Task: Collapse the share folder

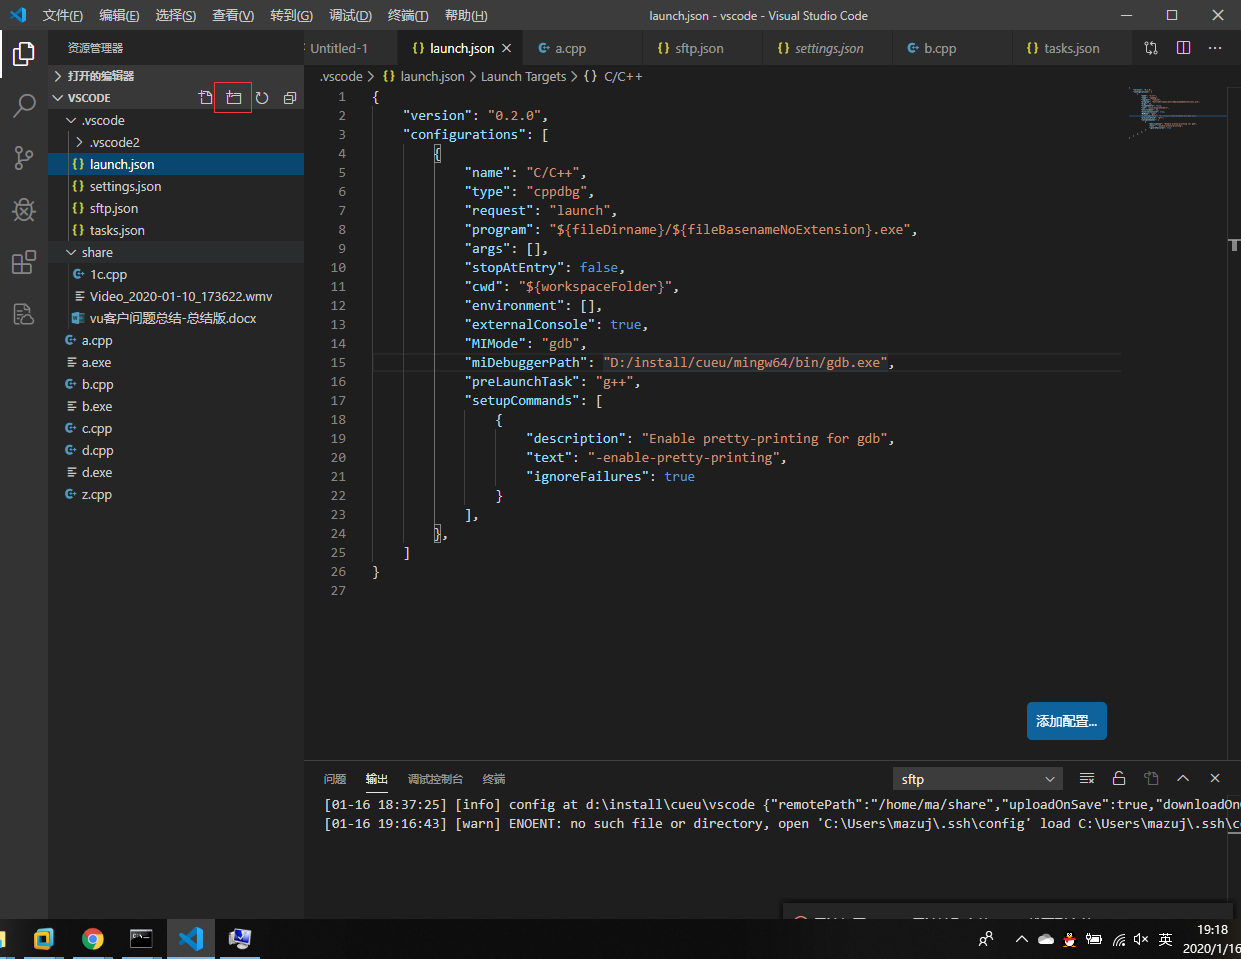Action: tap(176, 252)
